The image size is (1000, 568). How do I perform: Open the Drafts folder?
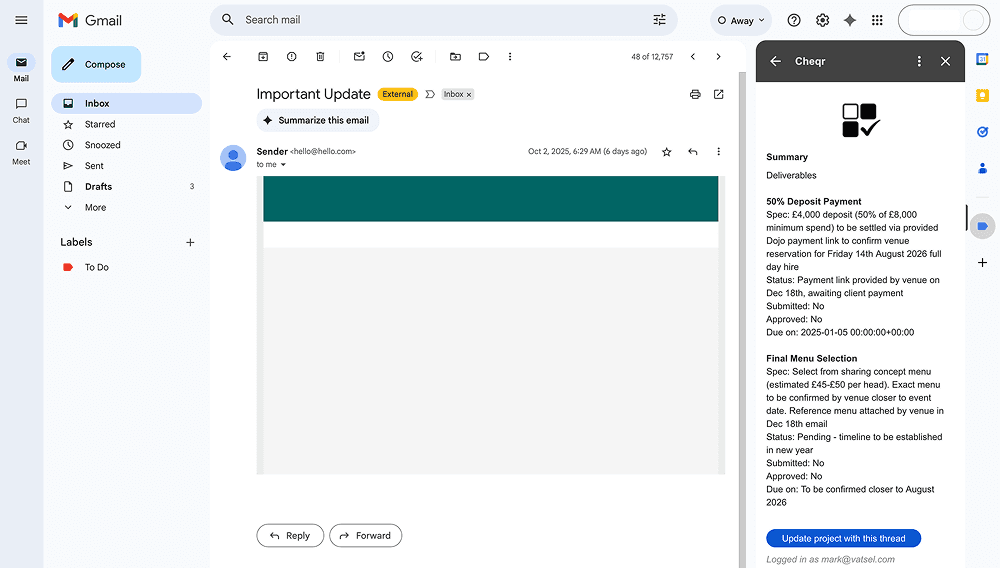(98, 186)
